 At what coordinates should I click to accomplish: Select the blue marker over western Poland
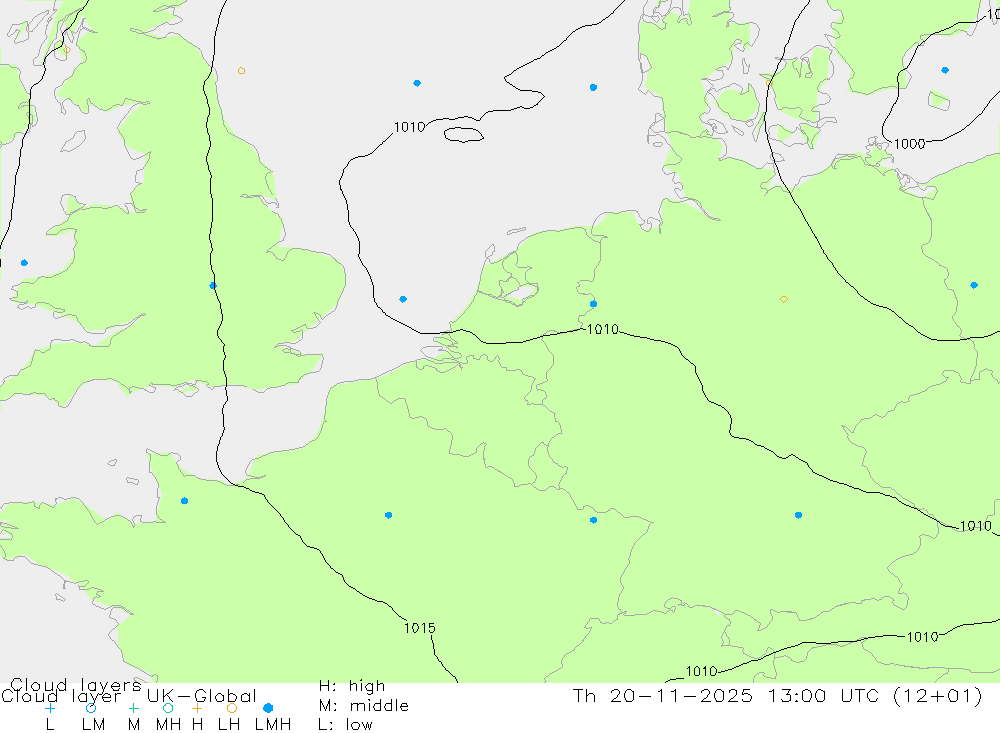click(x=974, y=285)
